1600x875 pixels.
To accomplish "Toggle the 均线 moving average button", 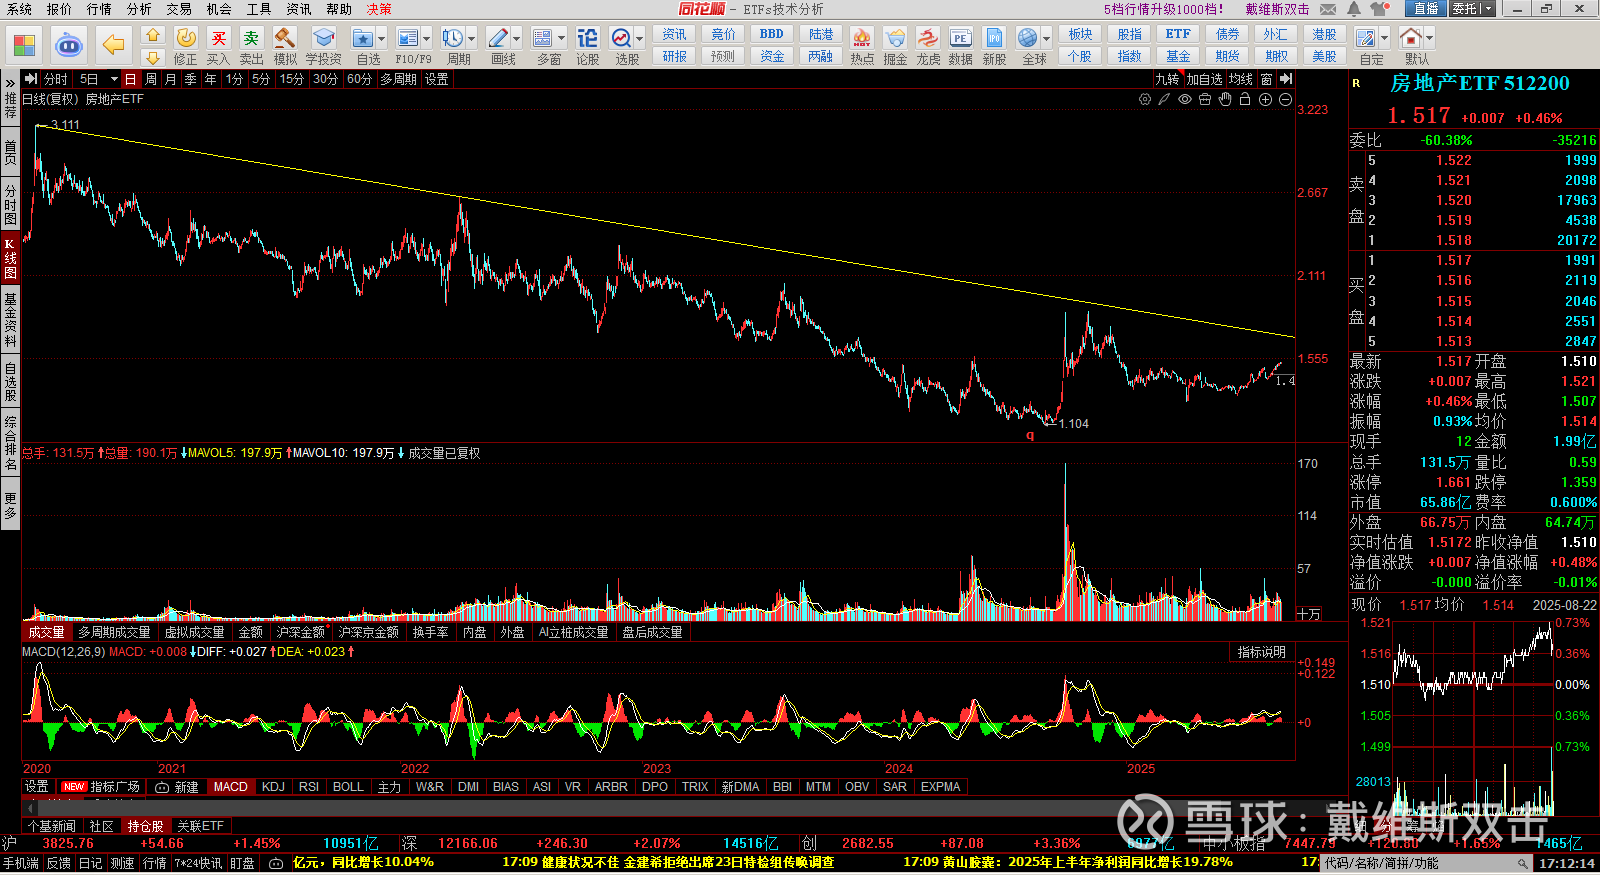I will point(1241,79).
